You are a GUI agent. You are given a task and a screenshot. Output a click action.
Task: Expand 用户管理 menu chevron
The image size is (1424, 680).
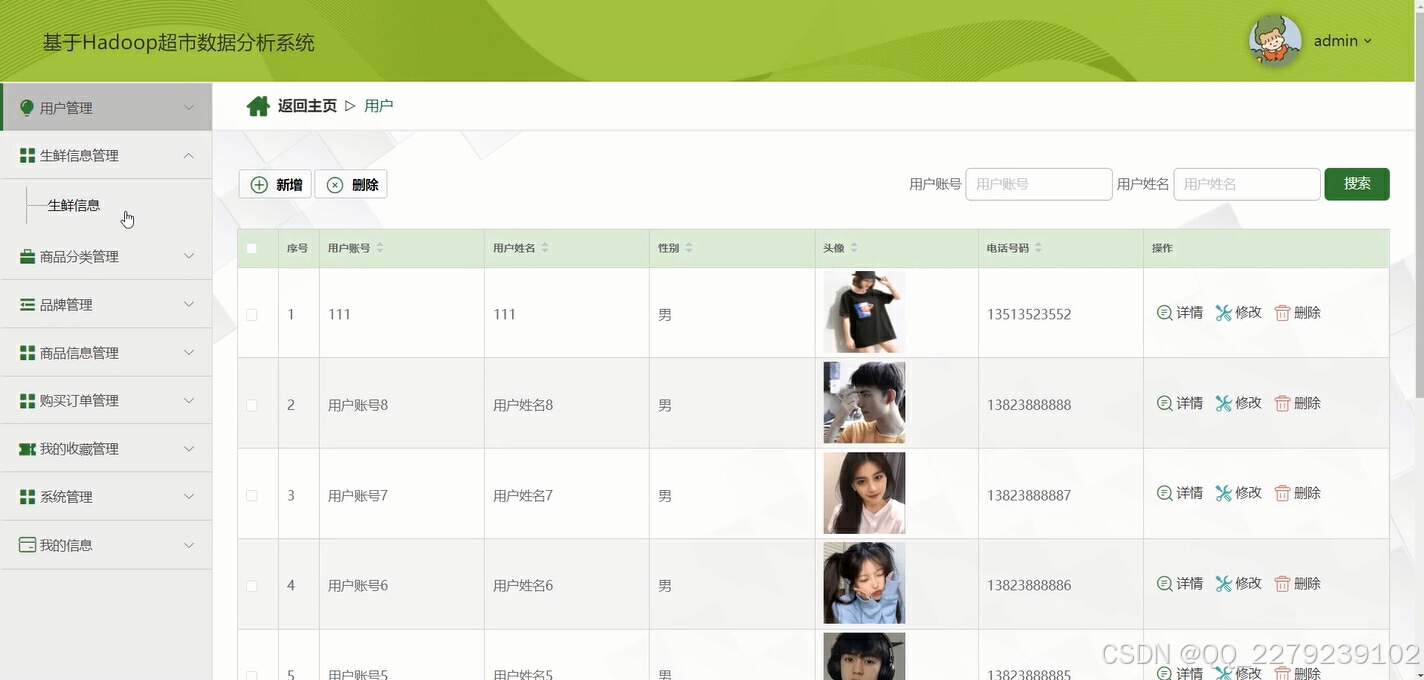(189, 108)
